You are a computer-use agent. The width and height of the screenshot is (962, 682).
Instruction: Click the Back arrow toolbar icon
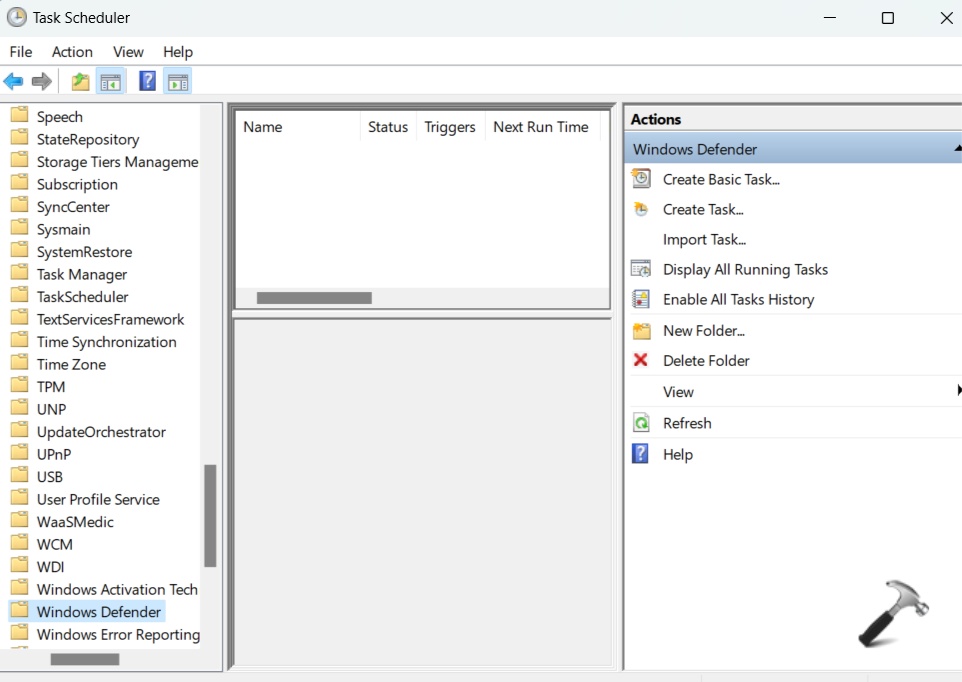coord(13,81)
